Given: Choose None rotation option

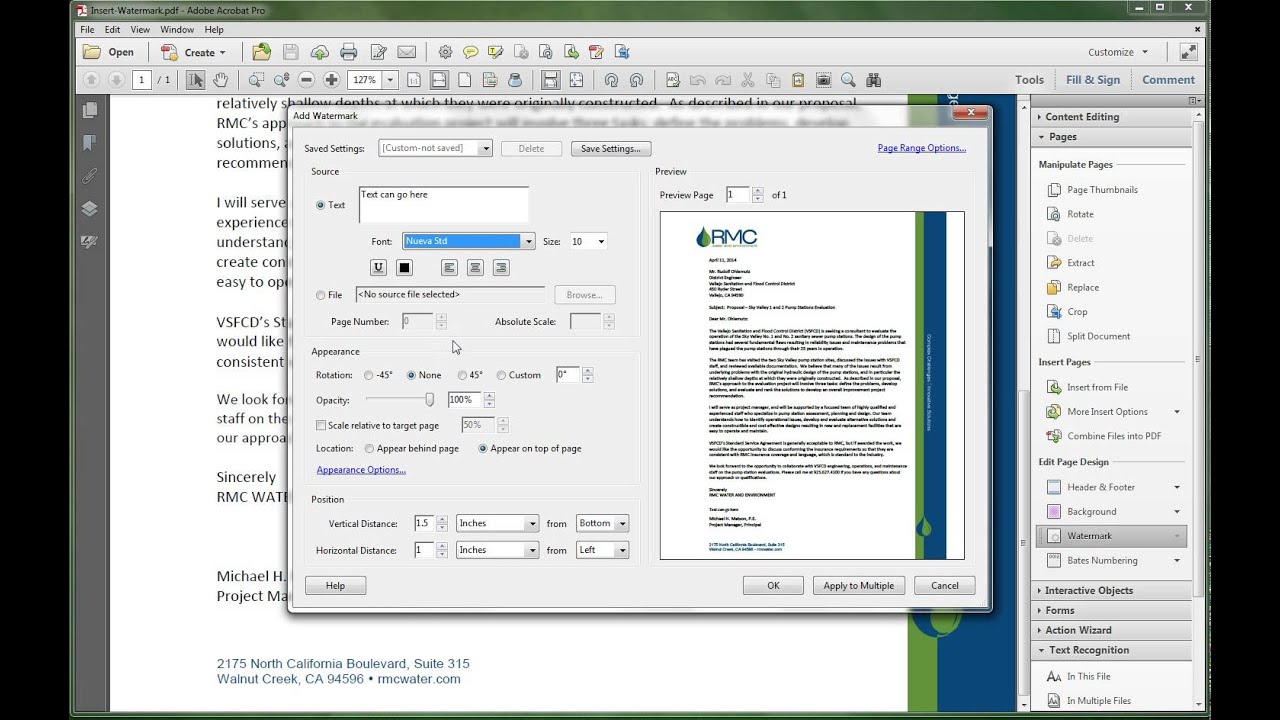Looking at the screenshot, I should click(x=411, y=375).
